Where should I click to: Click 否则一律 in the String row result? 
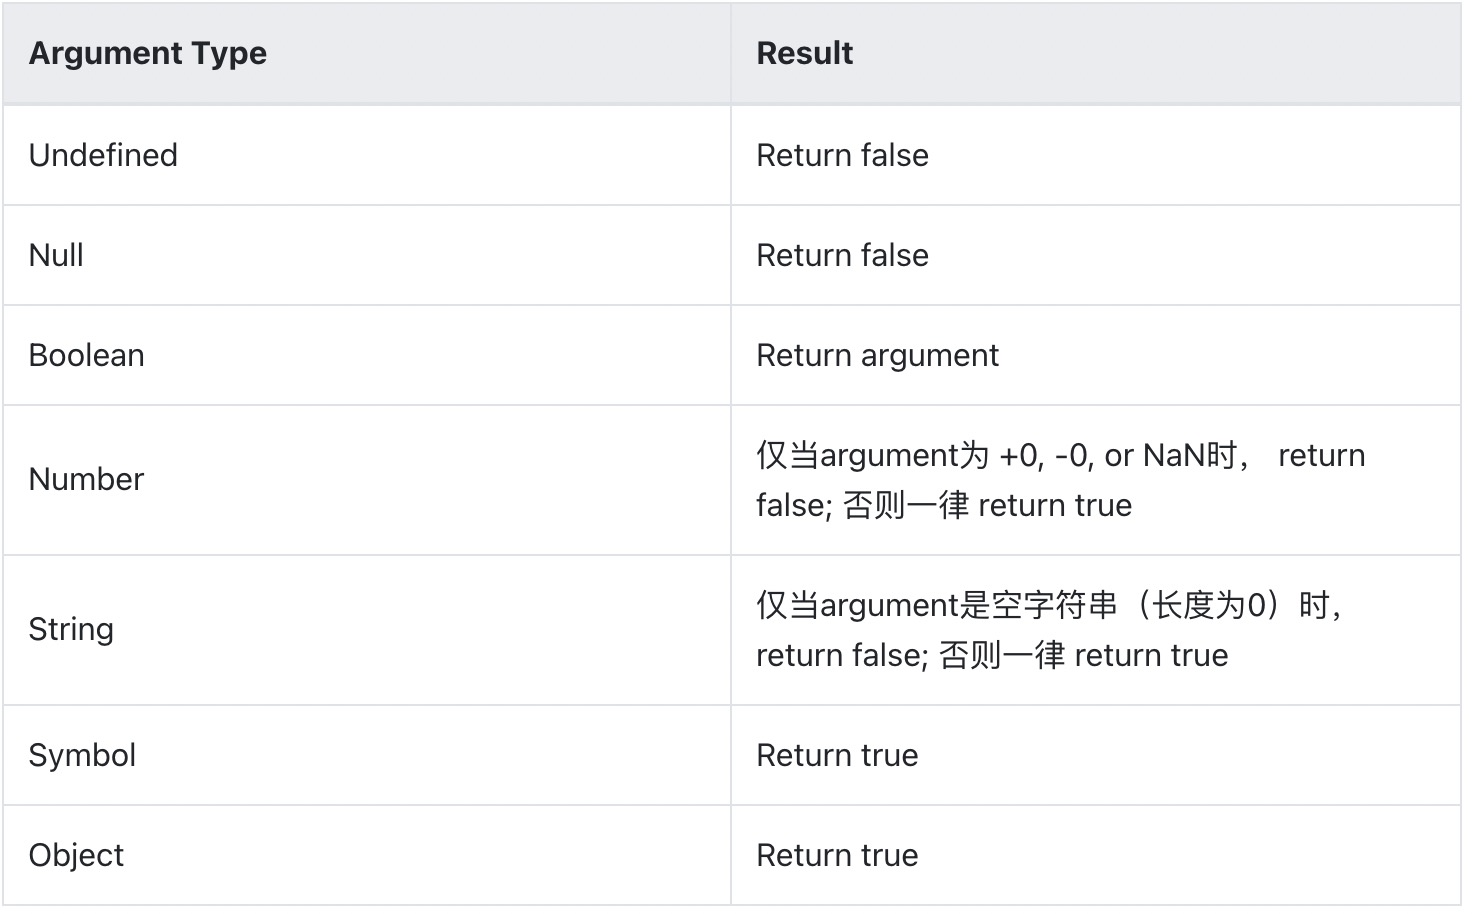click(x=1002, y=655)
